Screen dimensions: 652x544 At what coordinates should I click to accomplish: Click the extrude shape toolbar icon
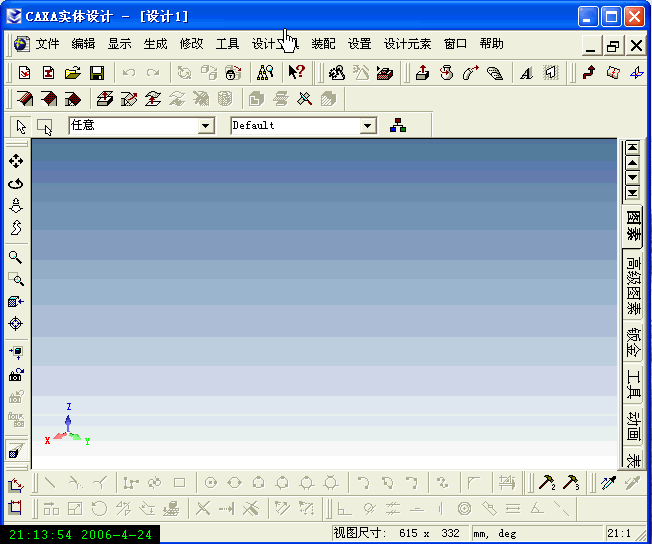click(422, 73)
